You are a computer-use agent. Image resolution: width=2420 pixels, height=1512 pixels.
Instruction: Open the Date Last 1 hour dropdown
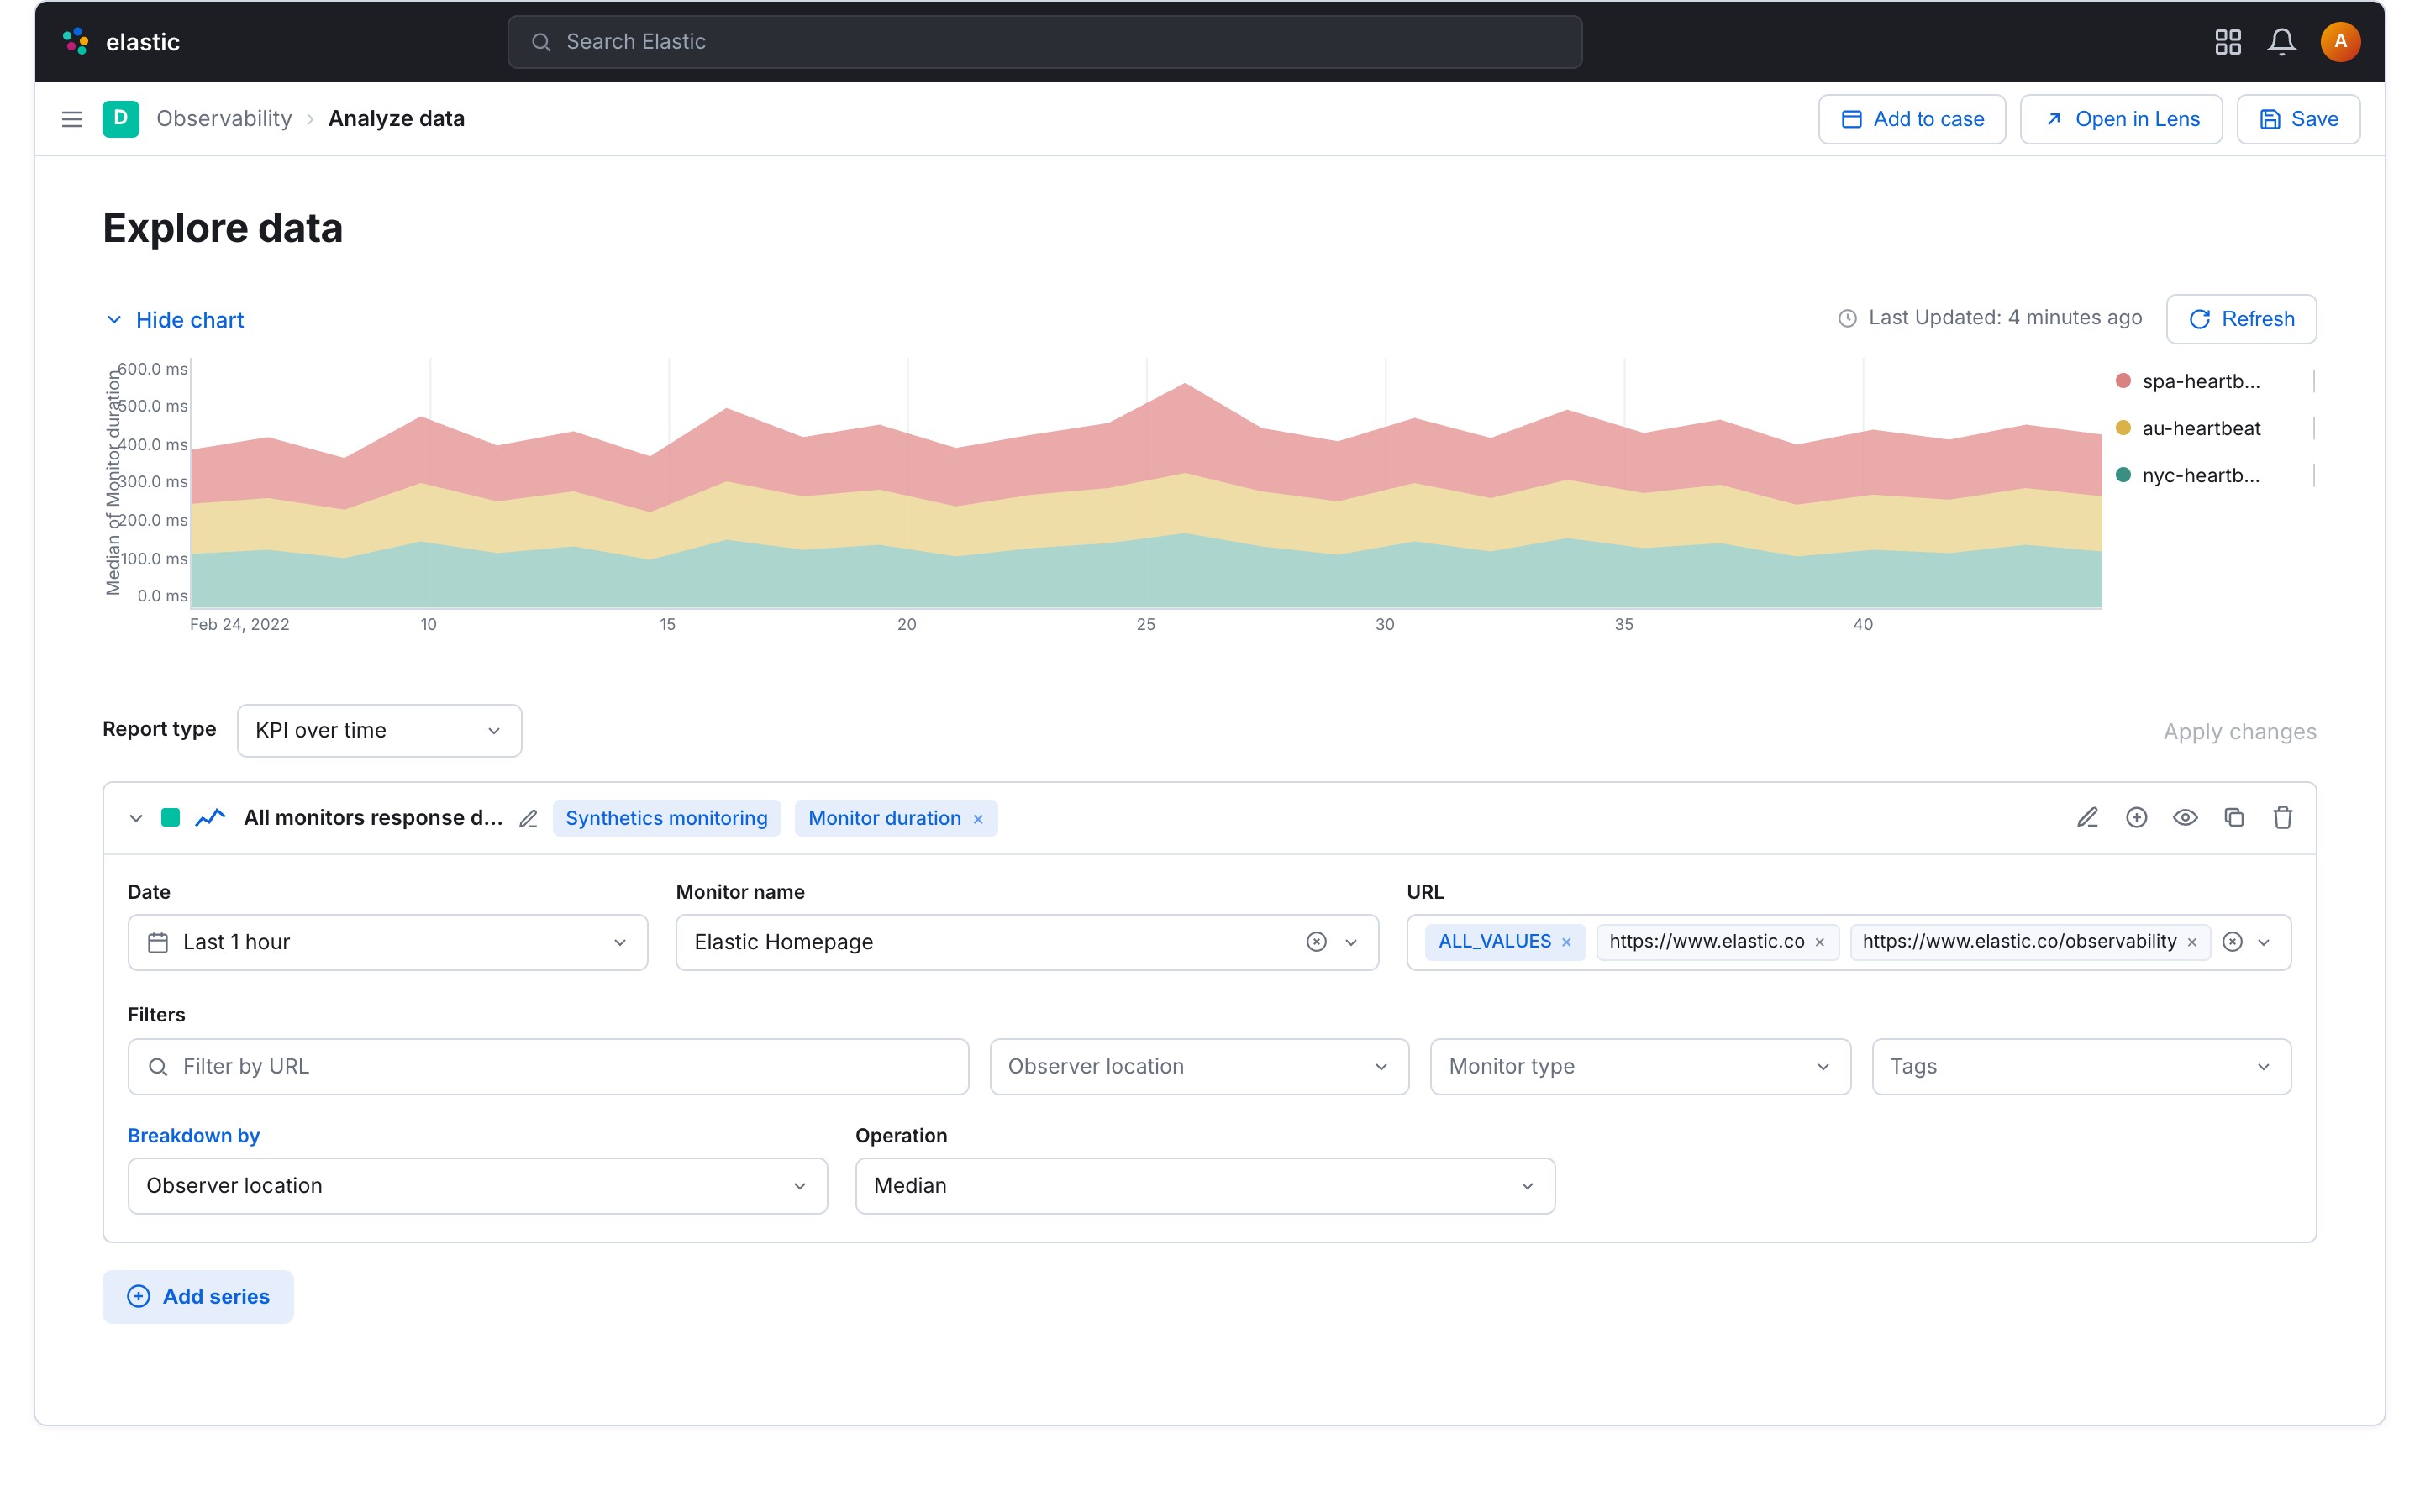click(x=388, y=942)
